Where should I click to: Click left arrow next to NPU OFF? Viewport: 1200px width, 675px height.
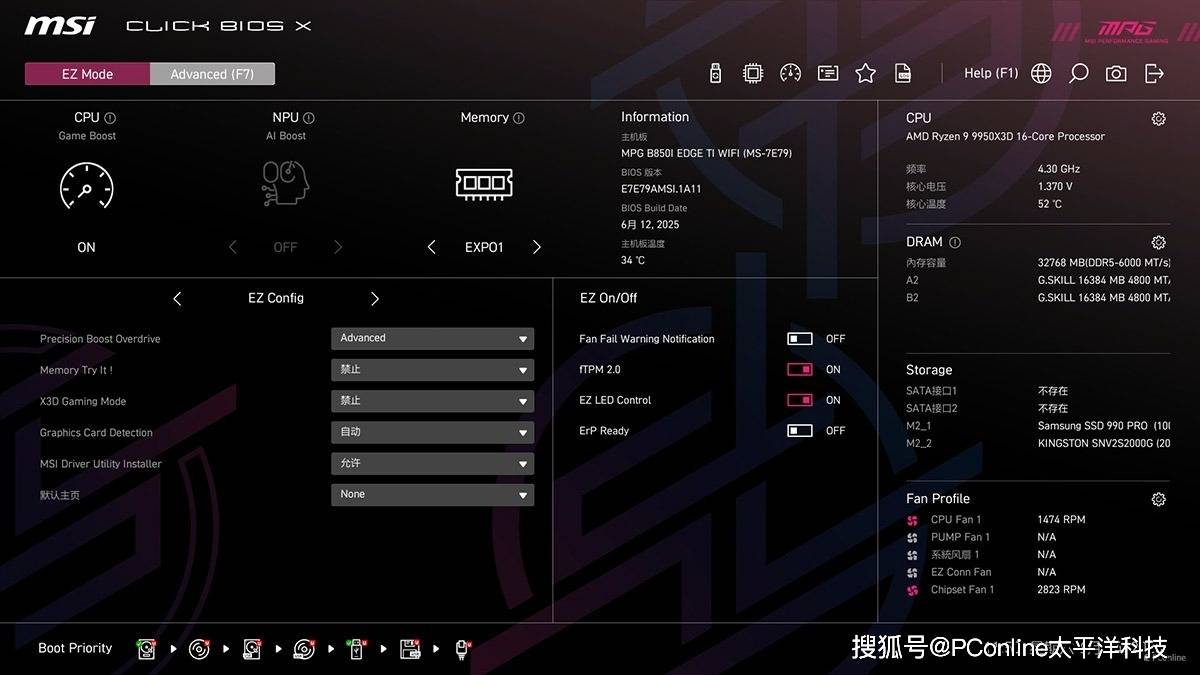[232, 247]
